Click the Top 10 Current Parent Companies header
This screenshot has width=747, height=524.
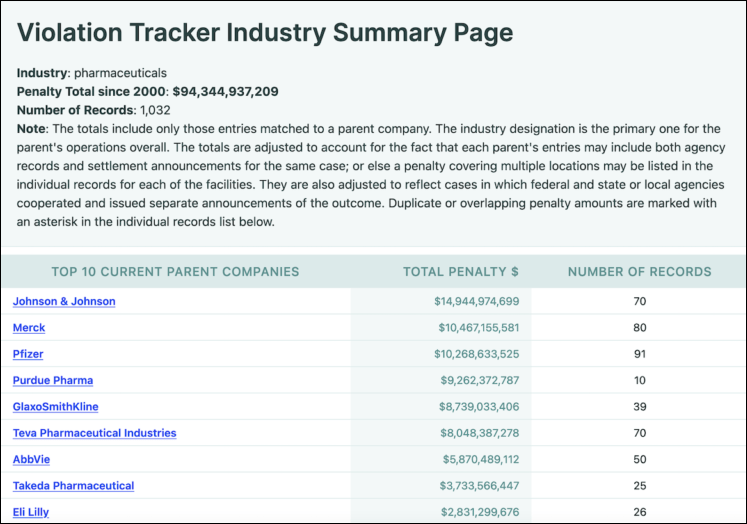click(175, 272)
